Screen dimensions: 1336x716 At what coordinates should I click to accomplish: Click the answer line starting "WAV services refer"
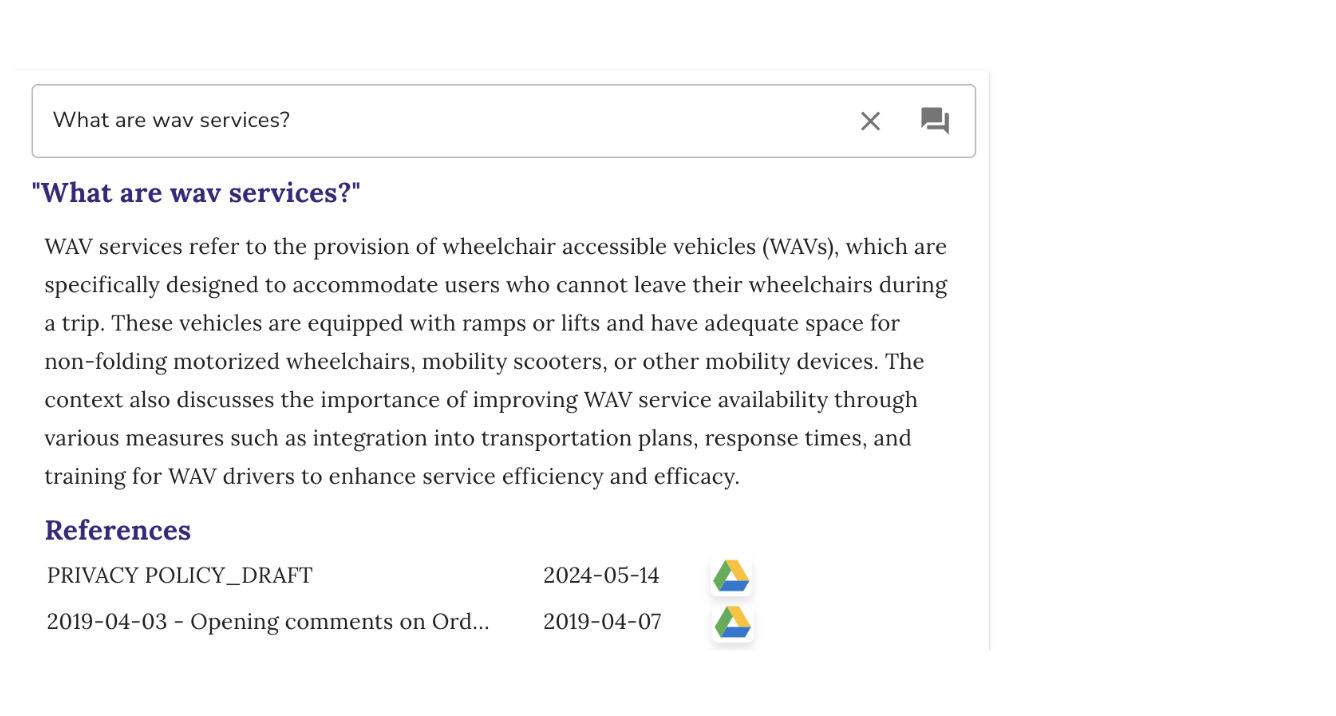coord(495,247)
